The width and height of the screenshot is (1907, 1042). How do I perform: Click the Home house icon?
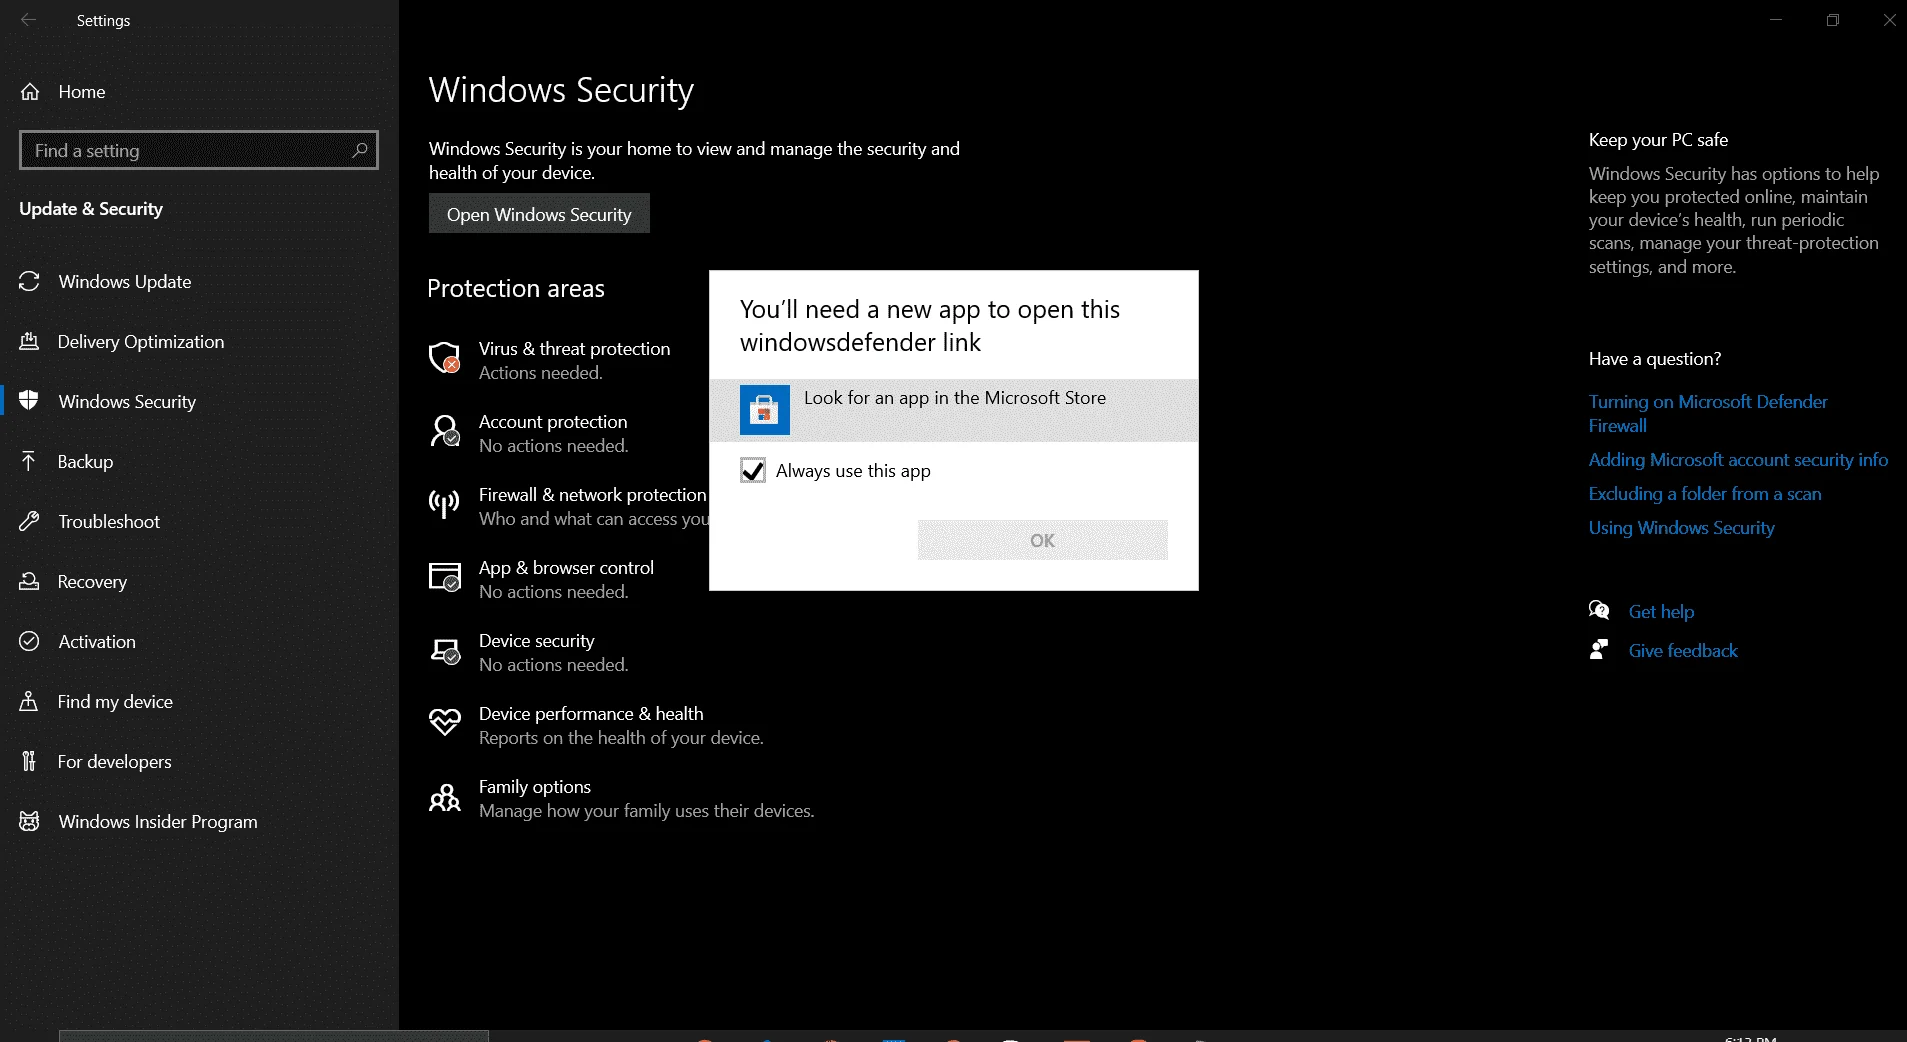[30, 92]
